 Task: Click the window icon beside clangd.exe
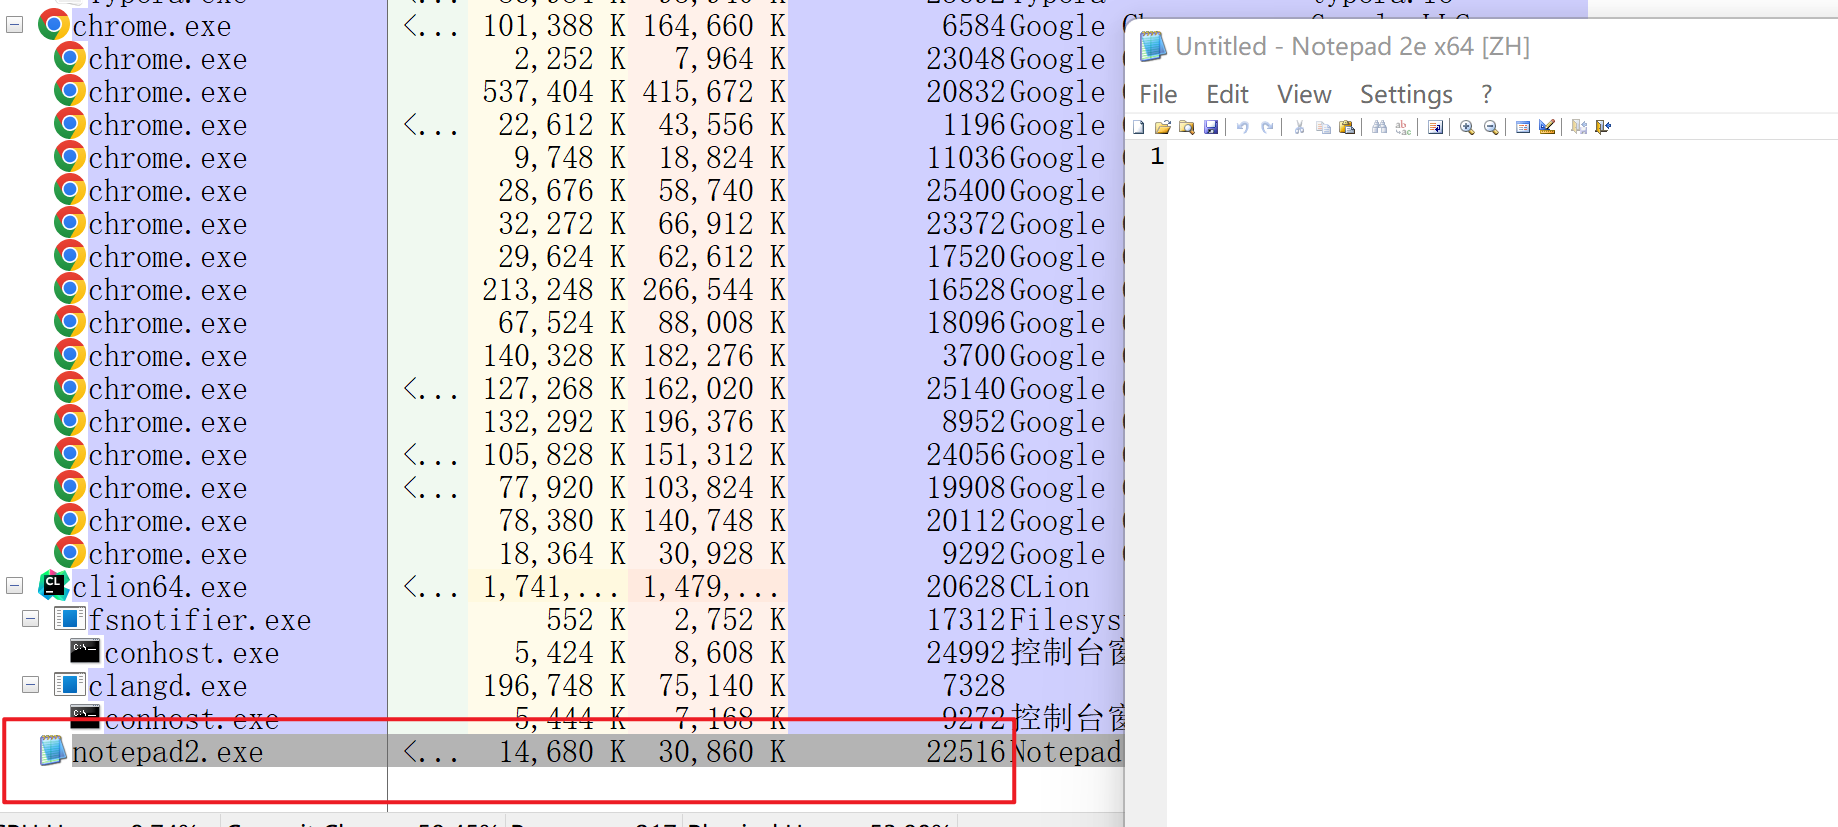tap(69, 685)
